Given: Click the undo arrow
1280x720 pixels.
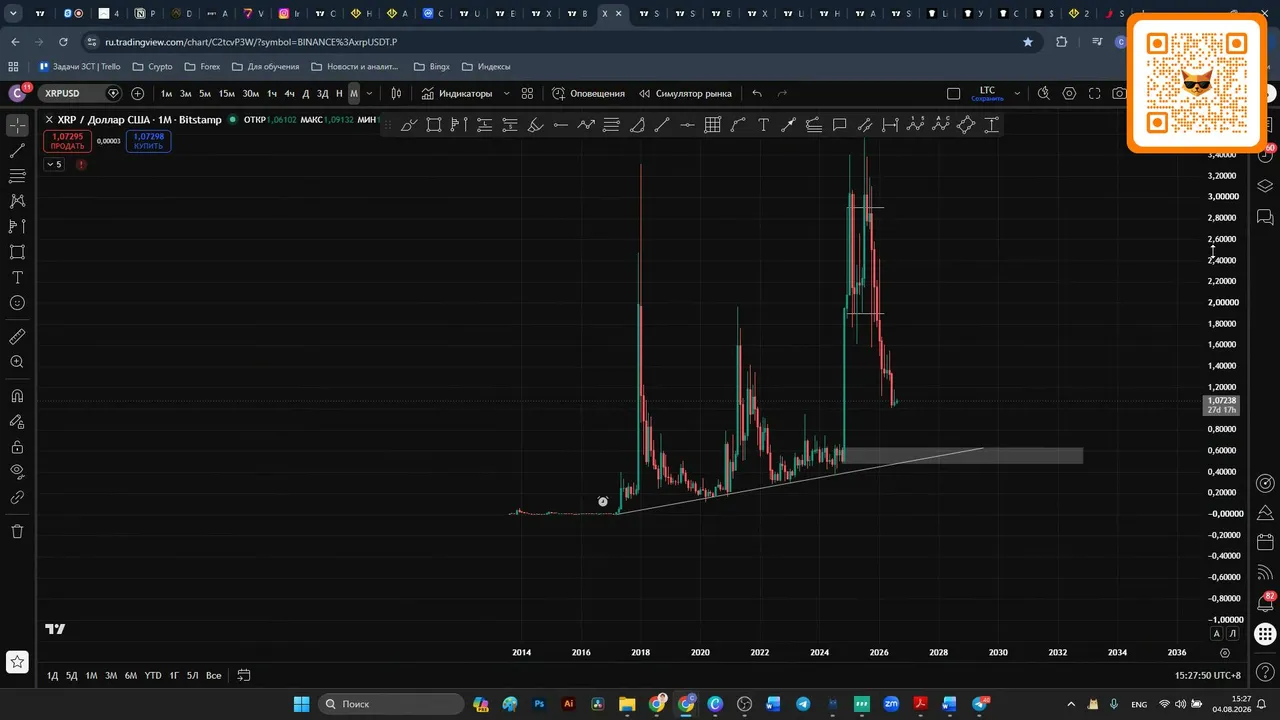Looking at the screenshot, I should pos(757,93).
